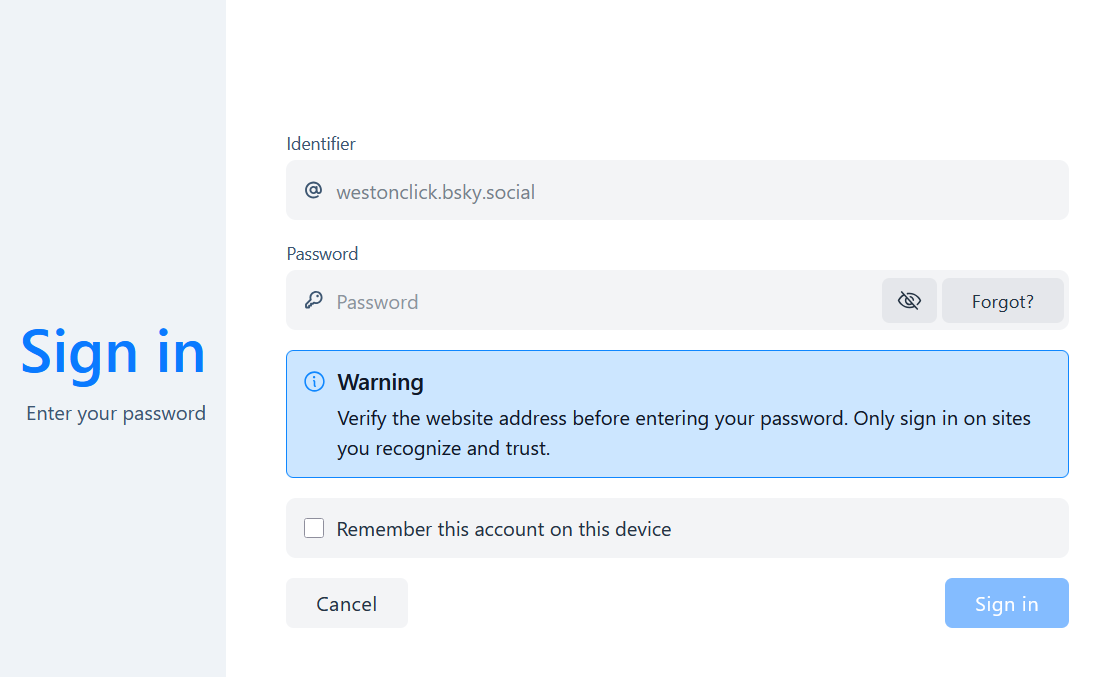The image size is (1110, 677).
Task: Click the large blue Sign in title
Action: coord(113,352)
